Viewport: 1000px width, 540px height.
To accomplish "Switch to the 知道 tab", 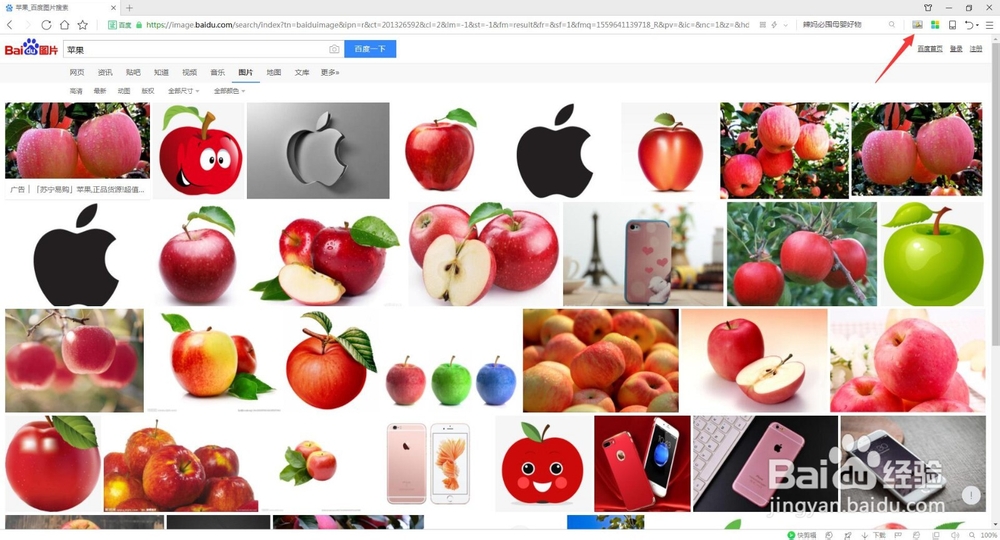I will pos(161,73).
